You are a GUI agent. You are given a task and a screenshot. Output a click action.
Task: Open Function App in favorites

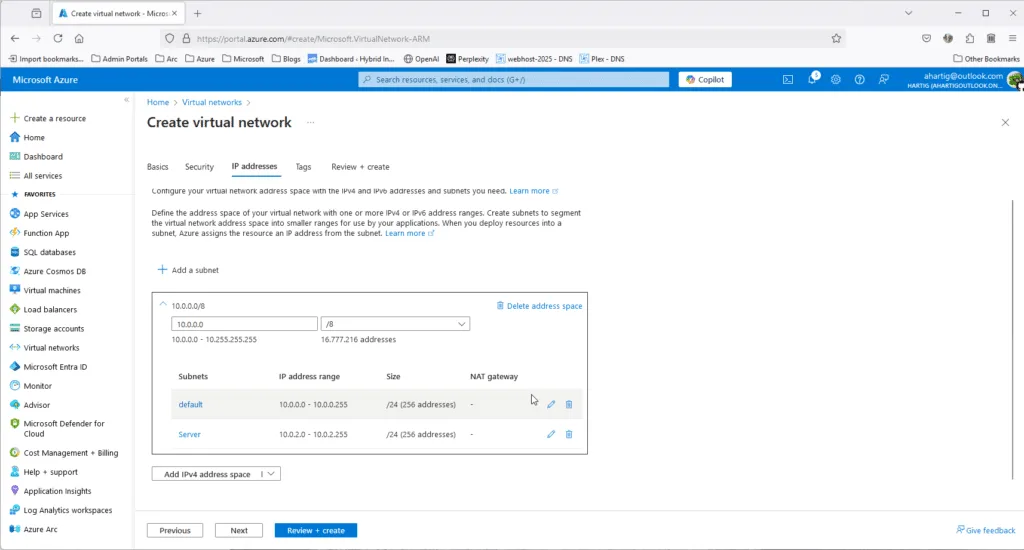[46, 233]
